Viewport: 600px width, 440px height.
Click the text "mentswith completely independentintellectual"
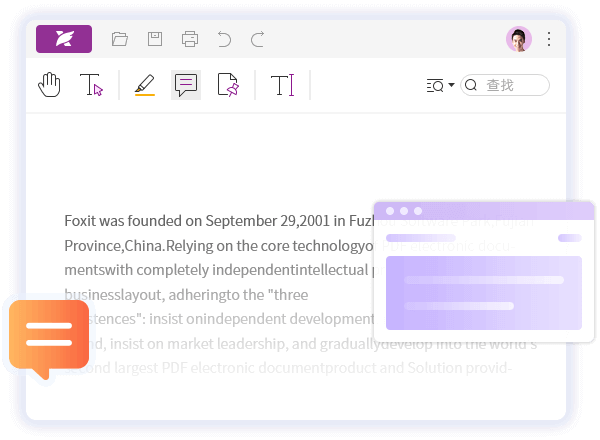pos(216,270)
